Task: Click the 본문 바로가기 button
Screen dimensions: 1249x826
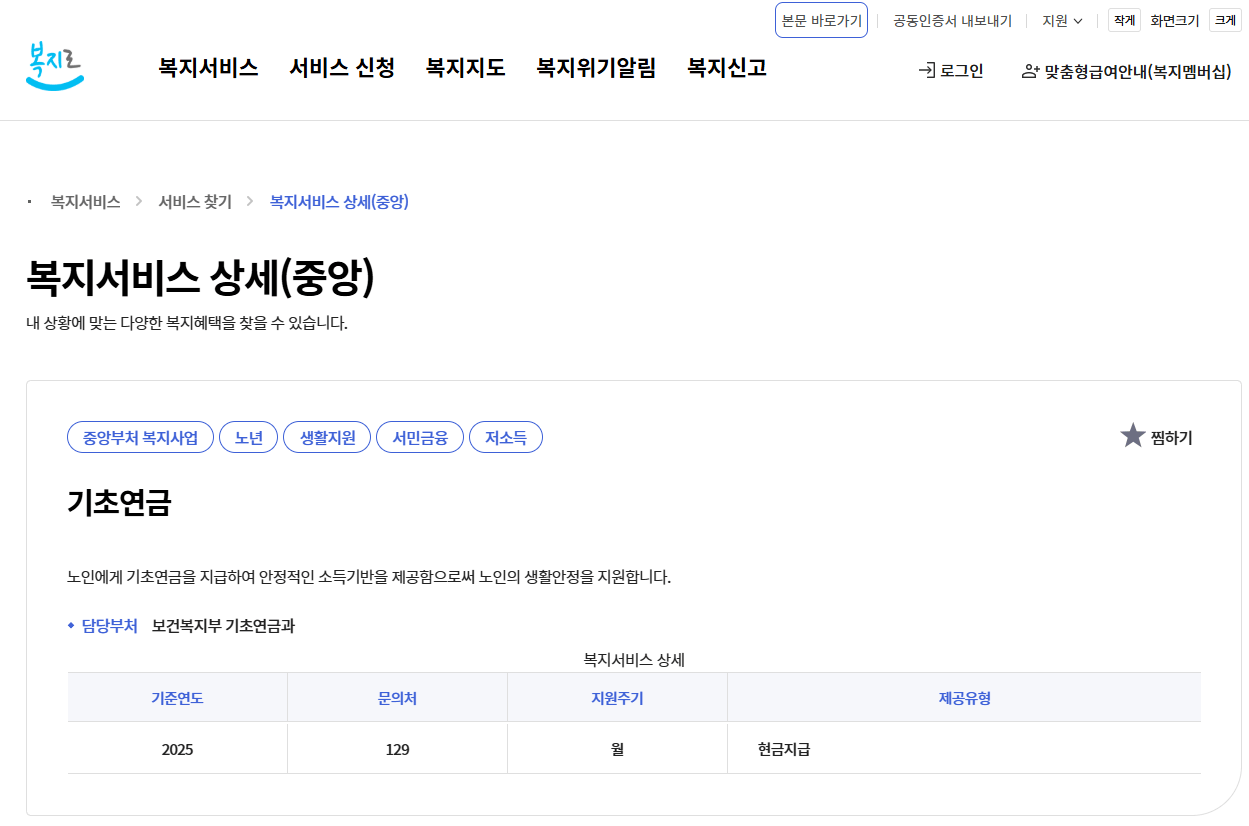Action: (821, 19)
